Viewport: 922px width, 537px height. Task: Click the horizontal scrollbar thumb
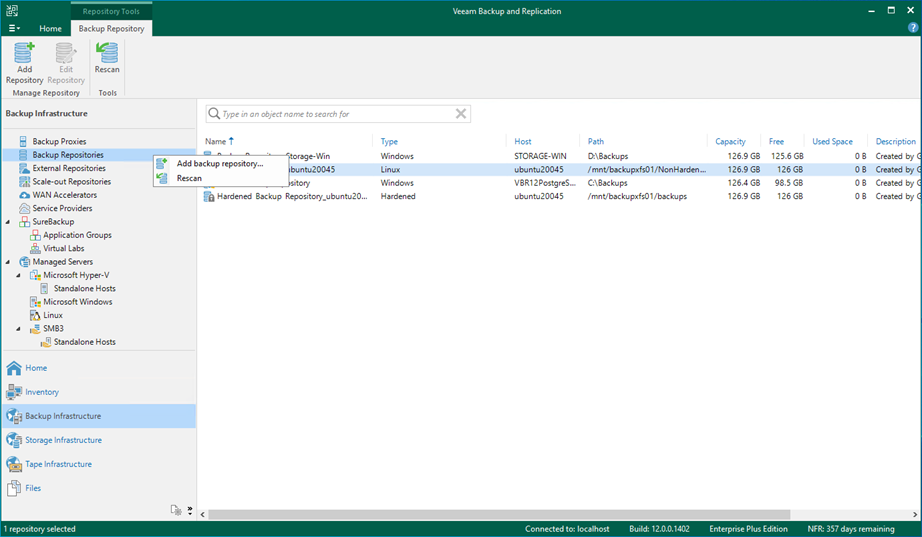click(x=499, y=515)
